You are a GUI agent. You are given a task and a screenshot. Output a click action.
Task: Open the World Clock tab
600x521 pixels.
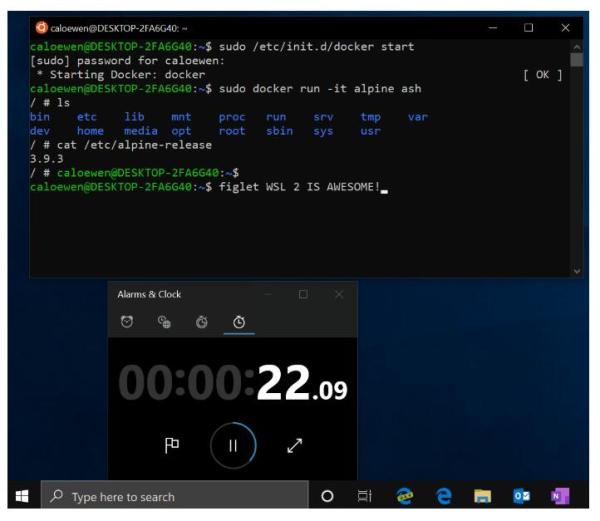164,322
